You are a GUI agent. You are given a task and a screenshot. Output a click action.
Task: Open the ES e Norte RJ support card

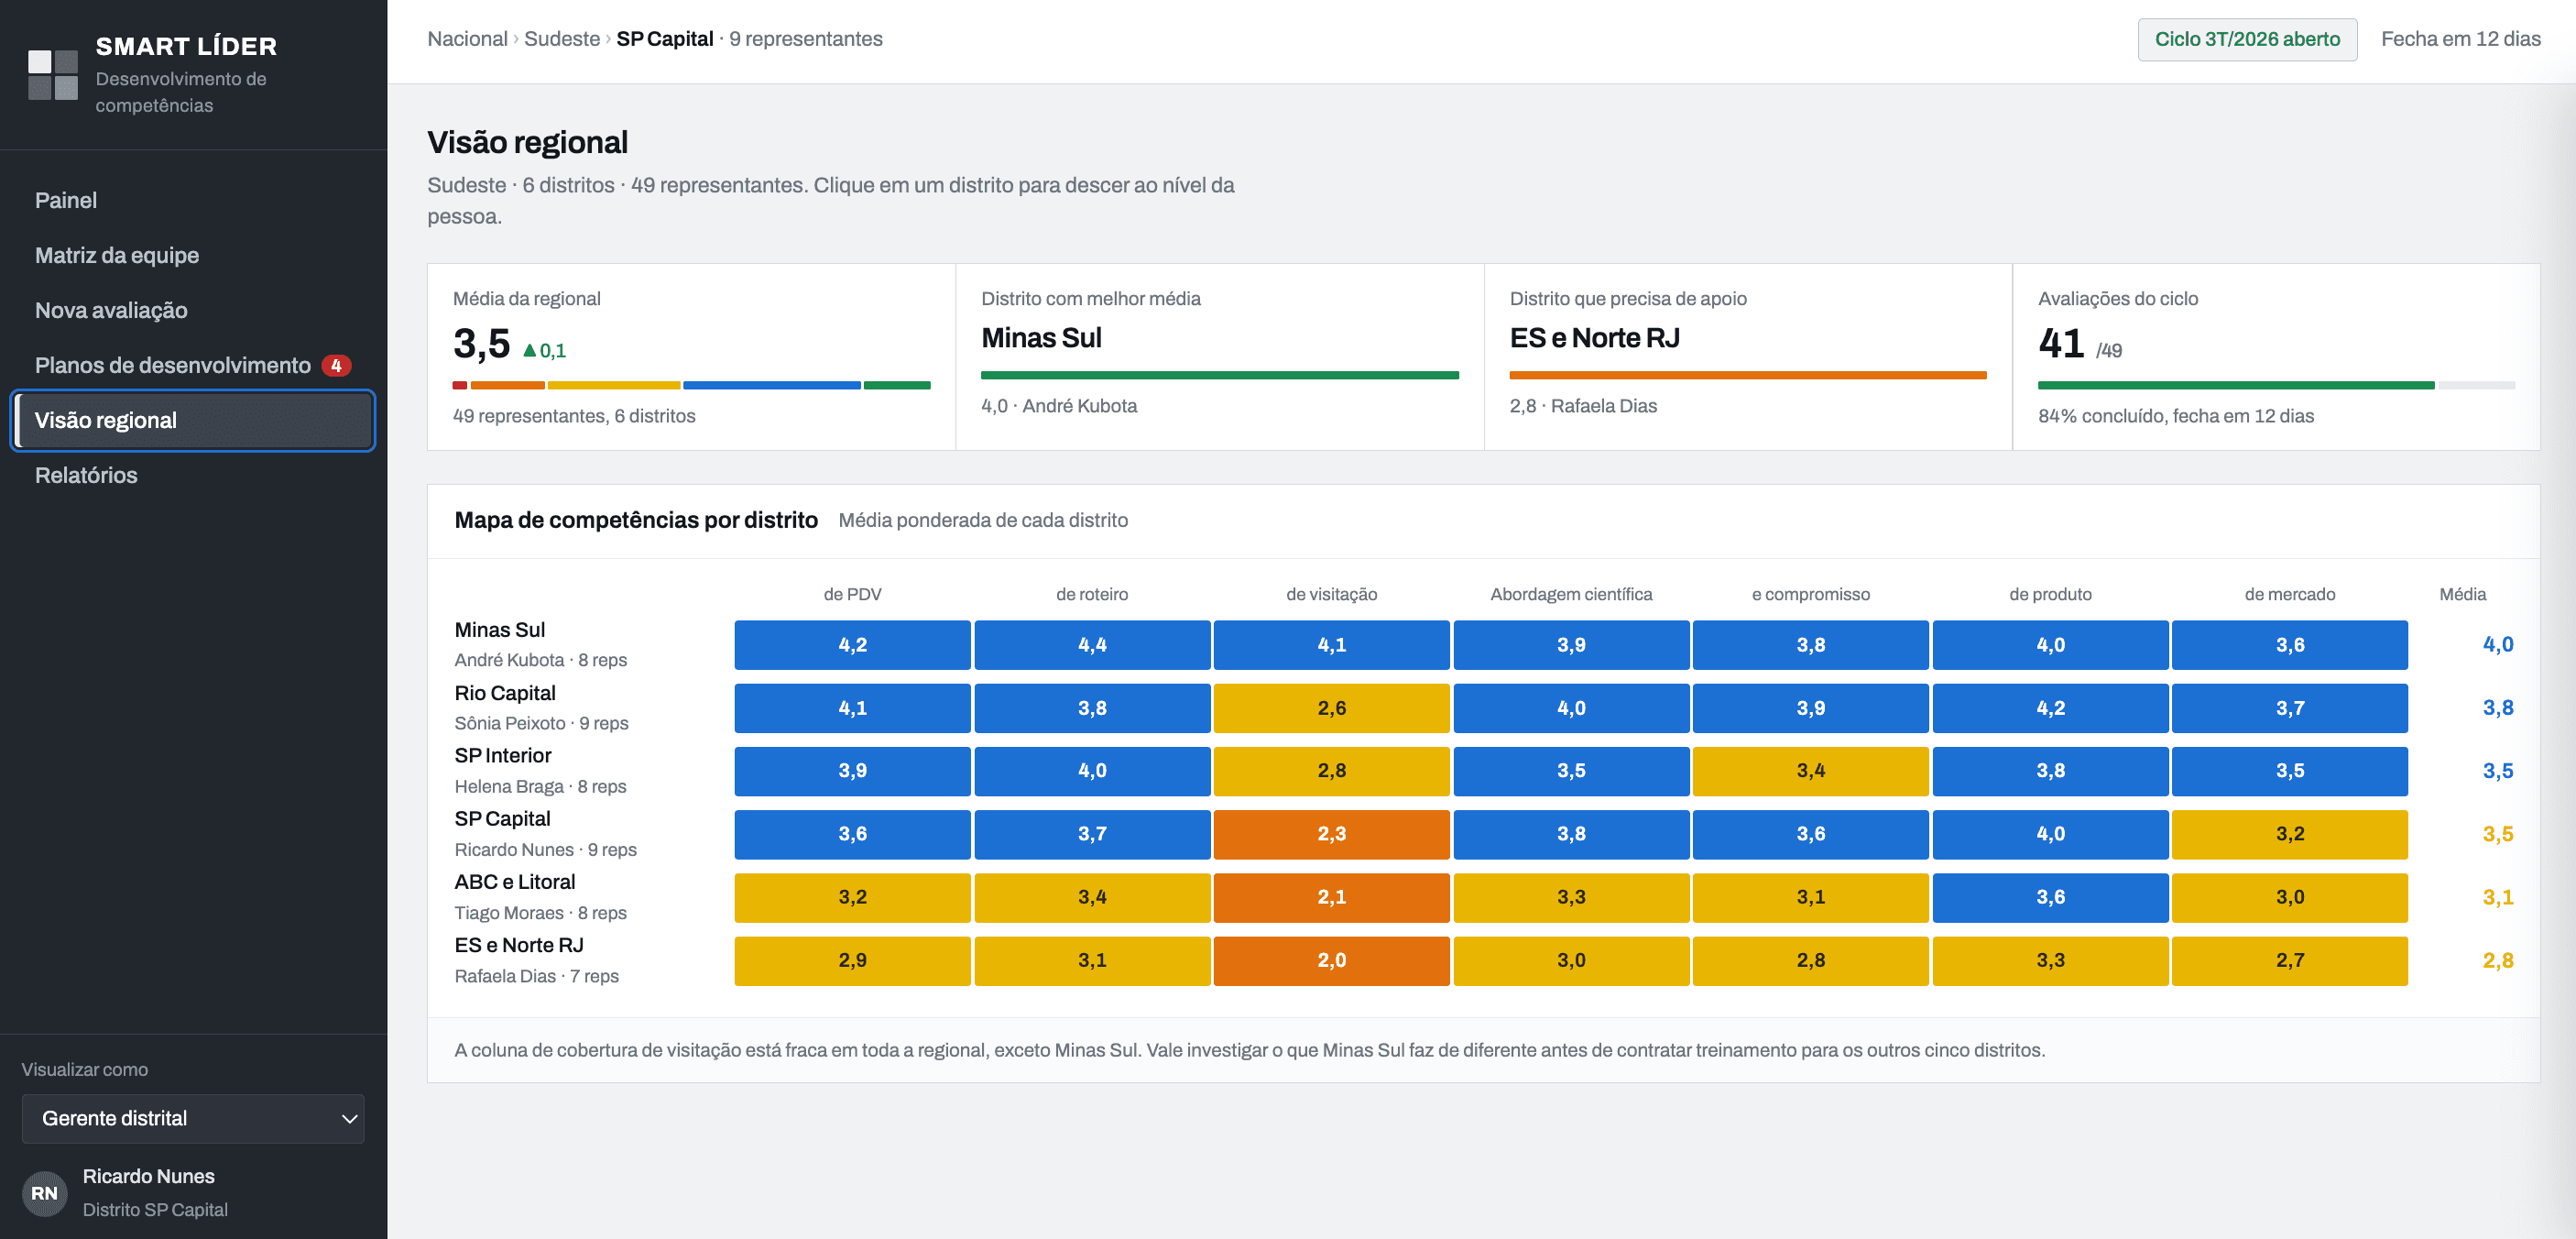pyautogui.click(x=1748, y=357)
